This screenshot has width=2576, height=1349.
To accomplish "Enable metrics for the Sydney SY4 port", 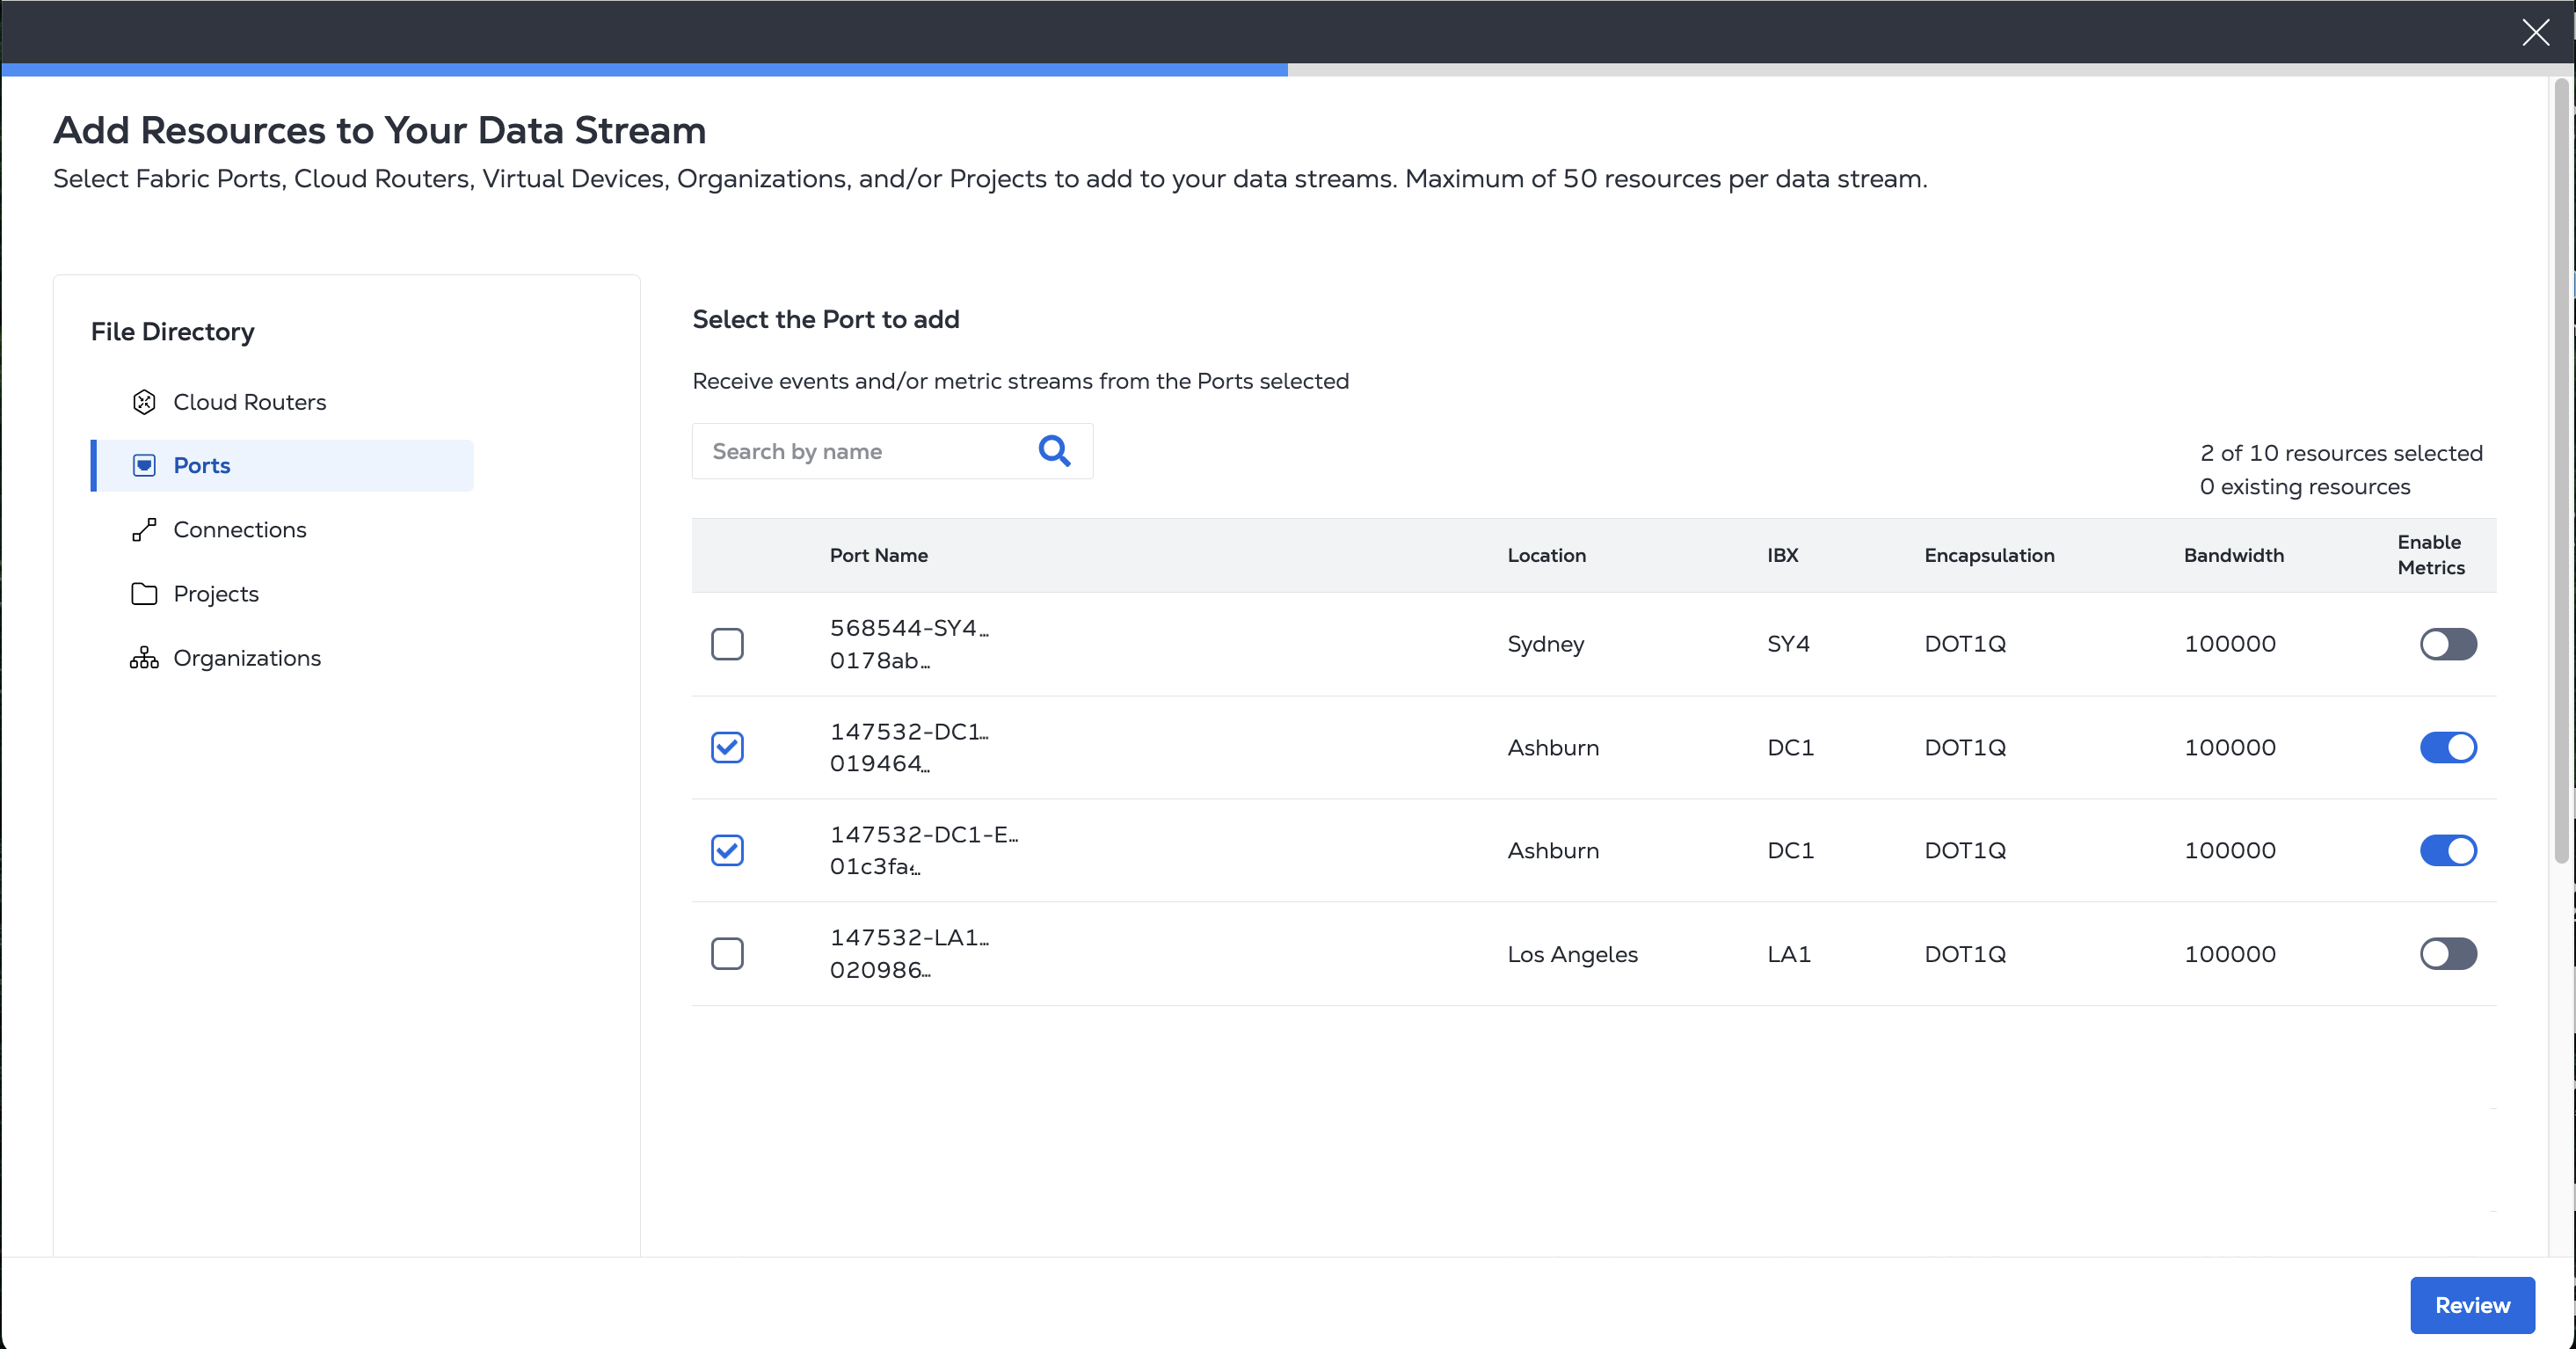I will [2448, 644].
